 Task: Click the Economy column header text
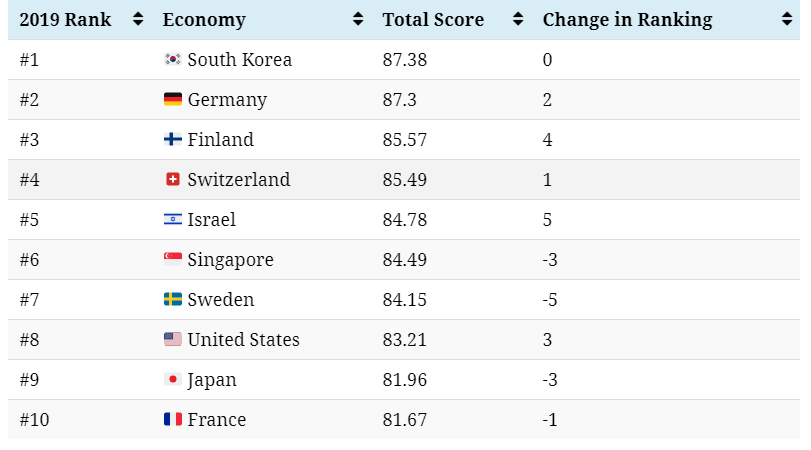[204, 20]
